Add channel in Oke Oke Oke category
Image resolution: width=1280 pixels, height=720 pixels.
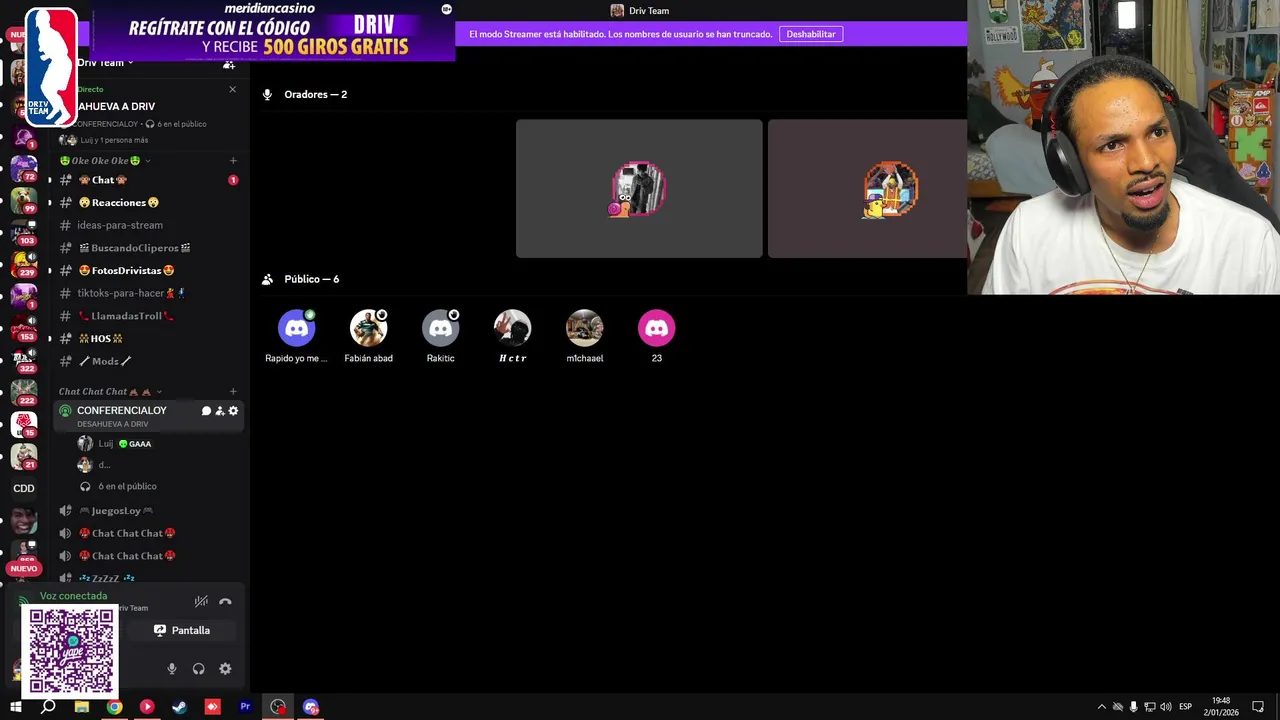233,161
